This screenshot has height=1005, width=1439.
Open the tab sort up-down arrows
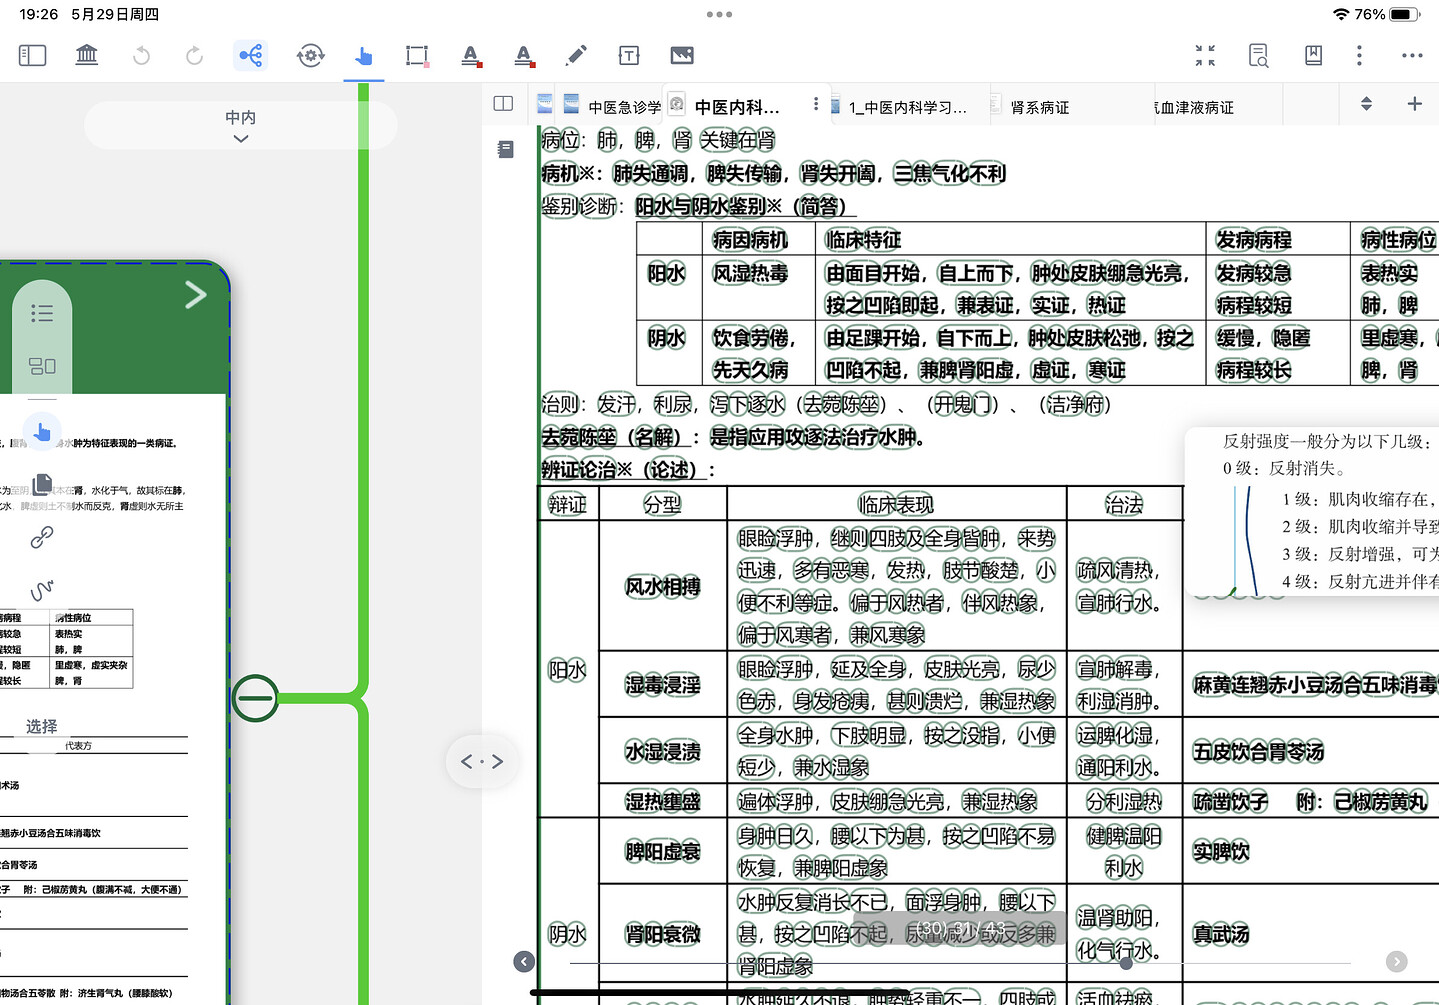pos(1366,104)
